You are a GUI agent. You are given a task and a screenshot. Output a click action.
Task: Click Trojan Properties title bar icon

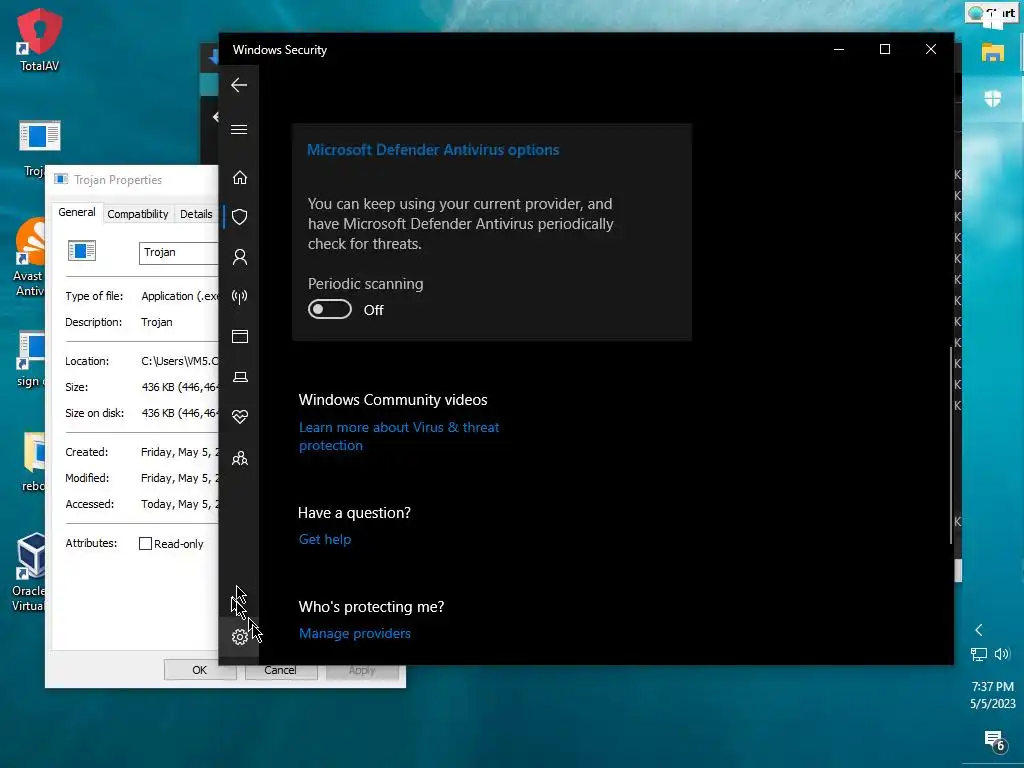61,180
